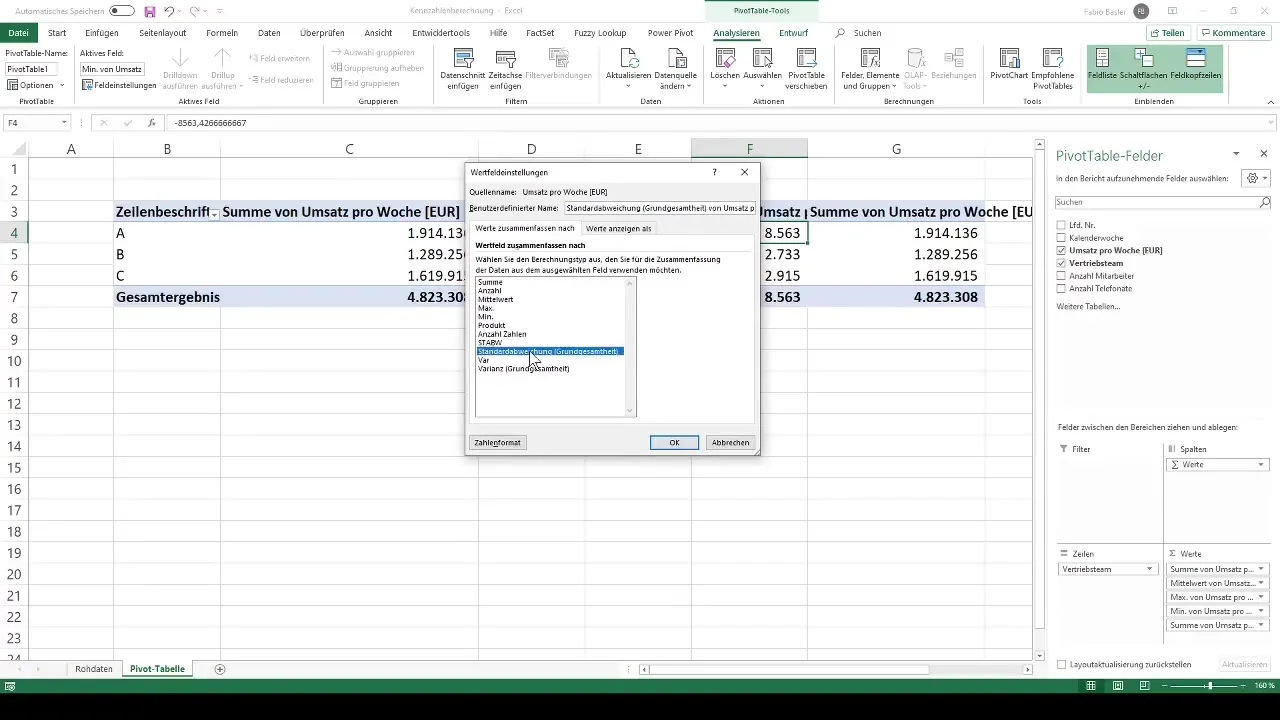Viewport: 1280px width, 720px height.
Task: Open Datenschnitt einfügen tool
Action: coord(463,70)
